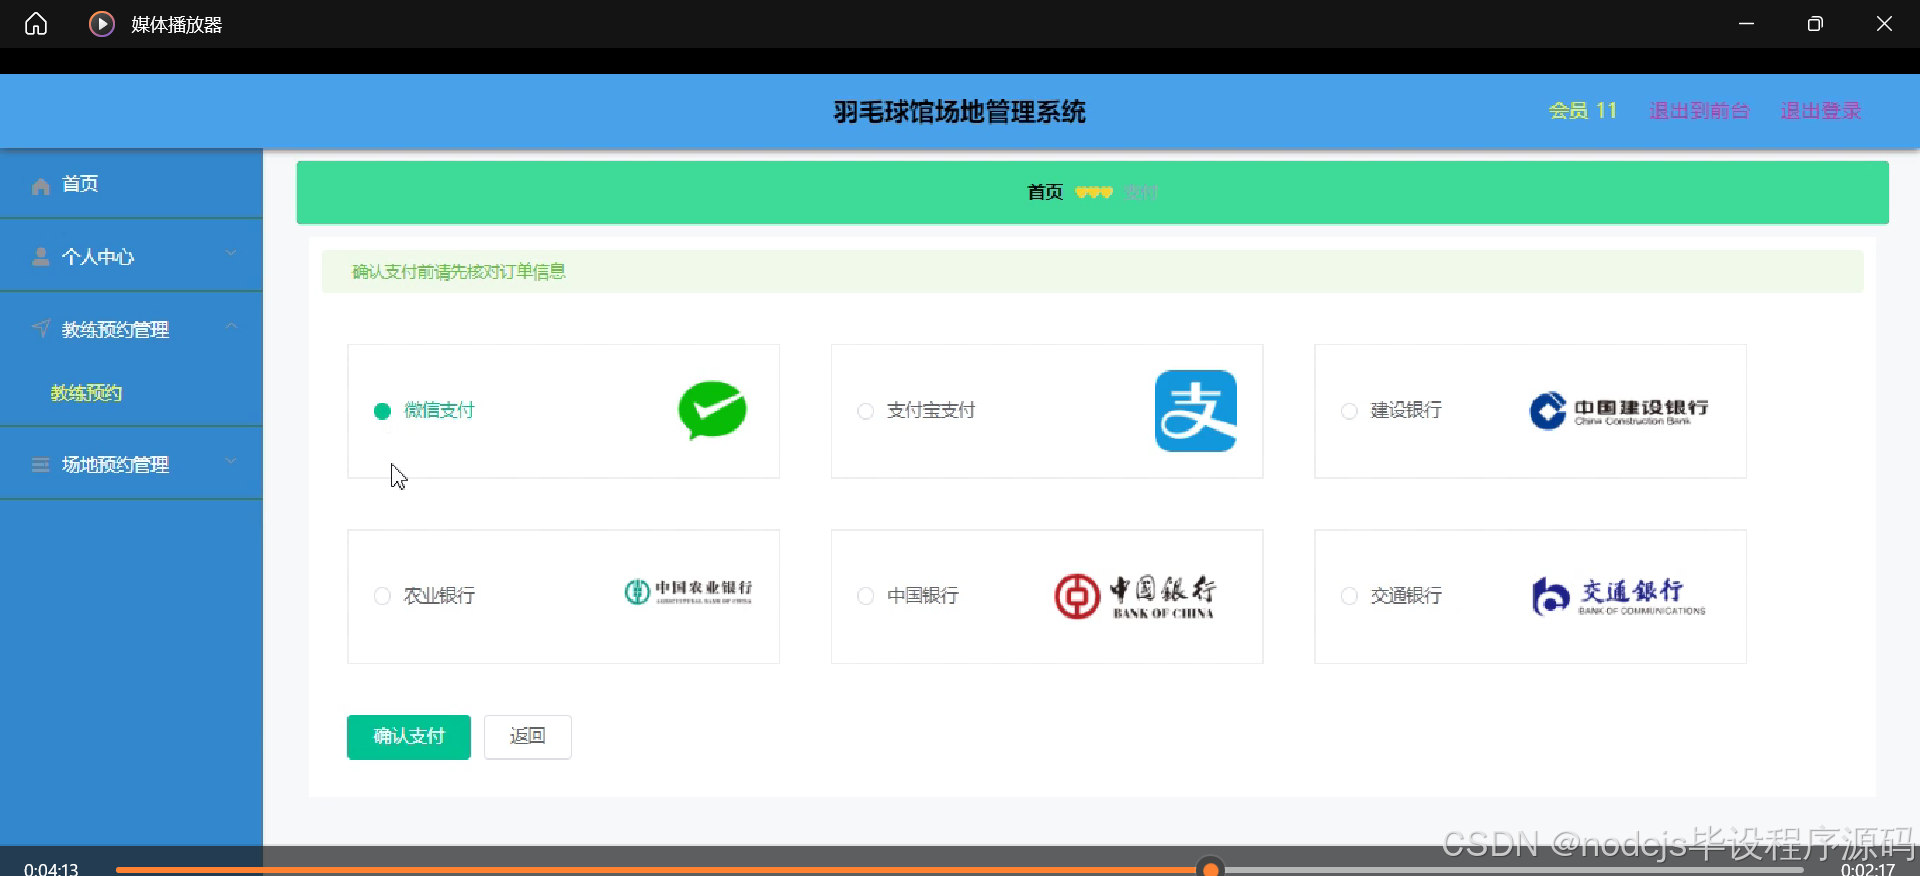This screenshot has height=876, width=1920.
Task: Click the 退出登录 link
Action: (1821, 111)
